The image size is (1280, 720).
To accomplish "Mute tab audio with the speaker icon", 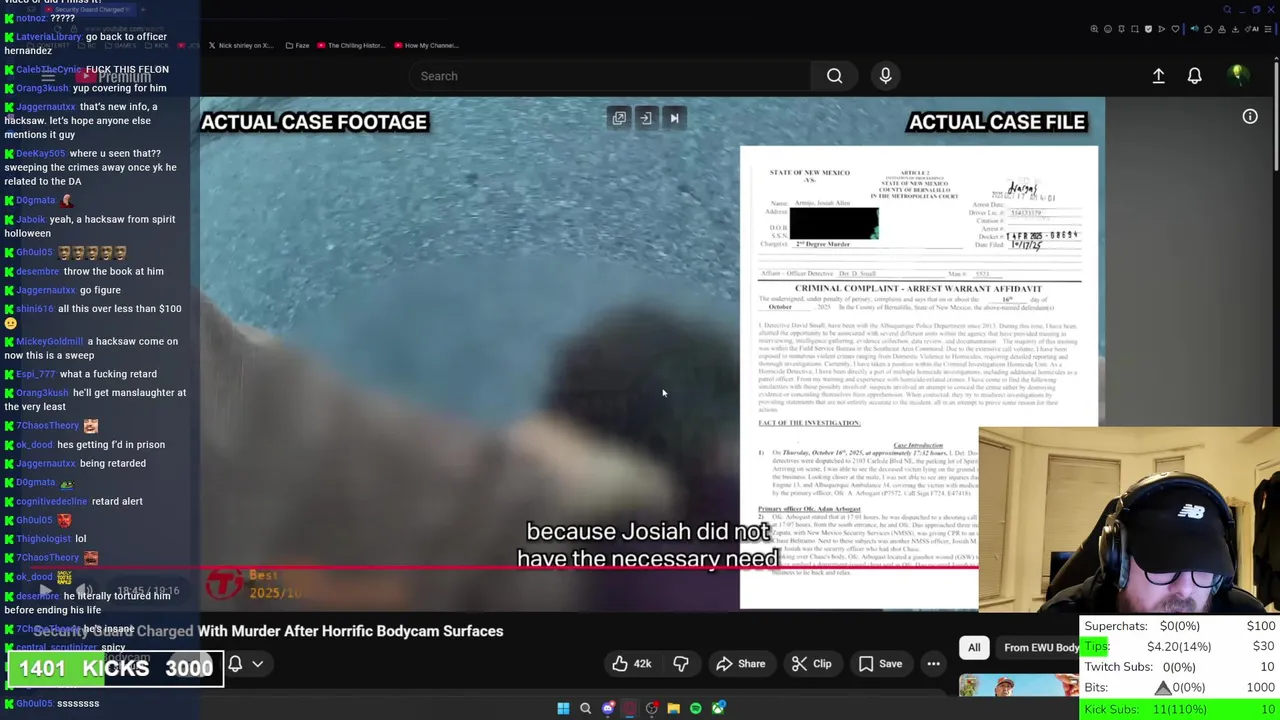I will point(1194,29).
